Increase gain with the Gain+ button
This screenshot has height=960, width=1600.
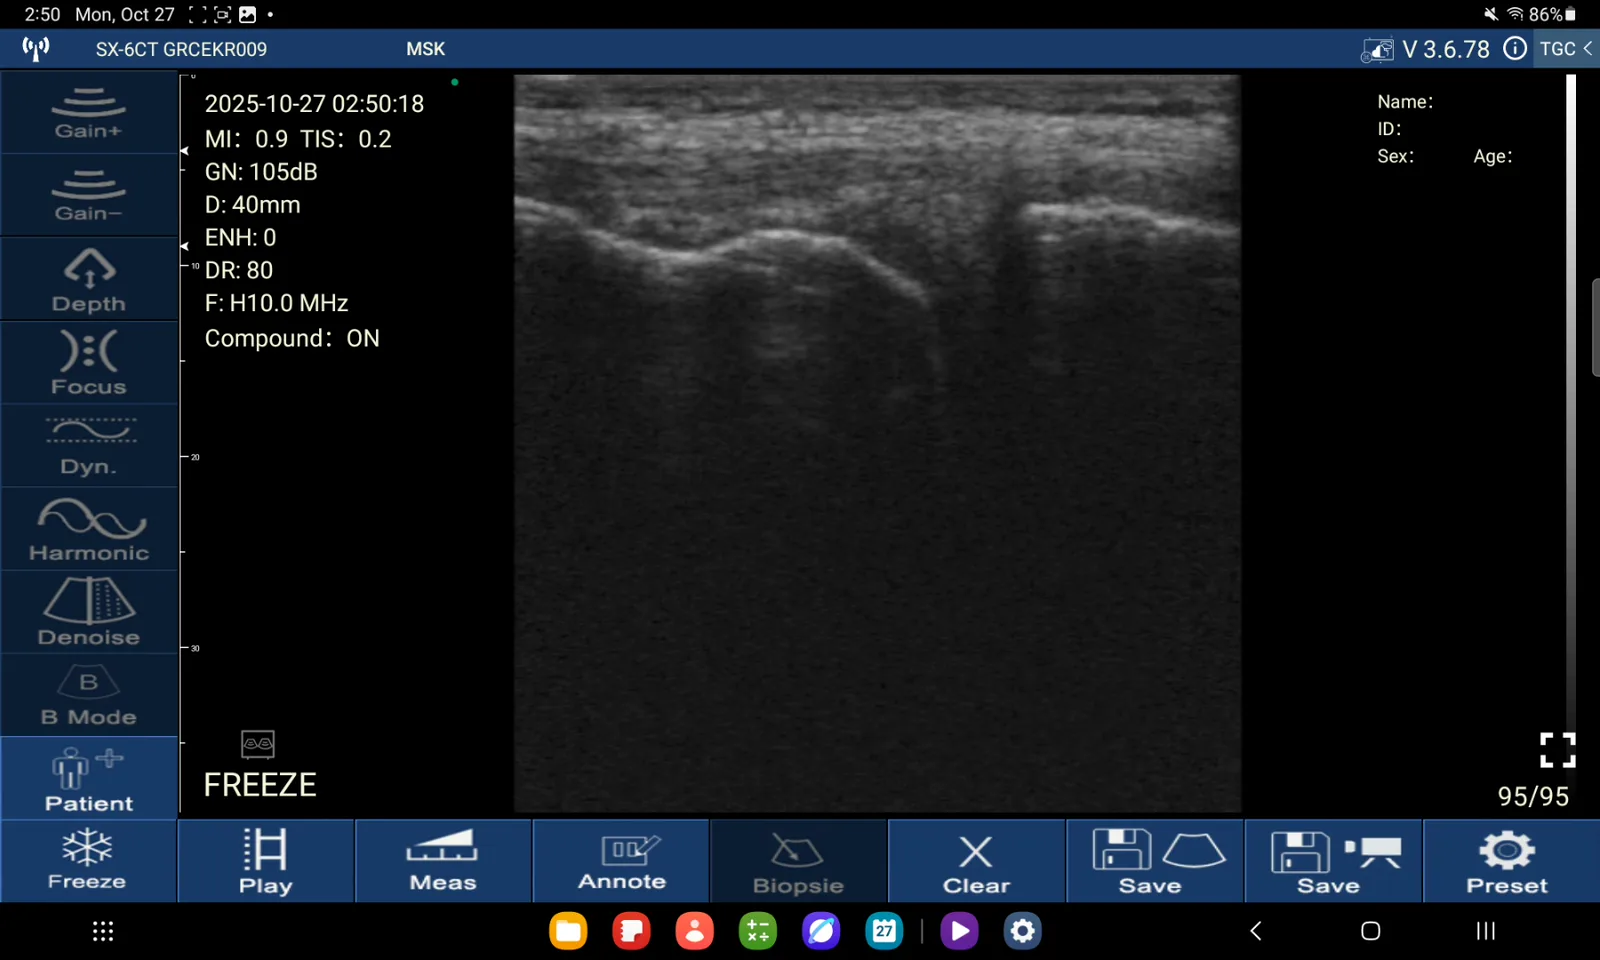[89, 112]
